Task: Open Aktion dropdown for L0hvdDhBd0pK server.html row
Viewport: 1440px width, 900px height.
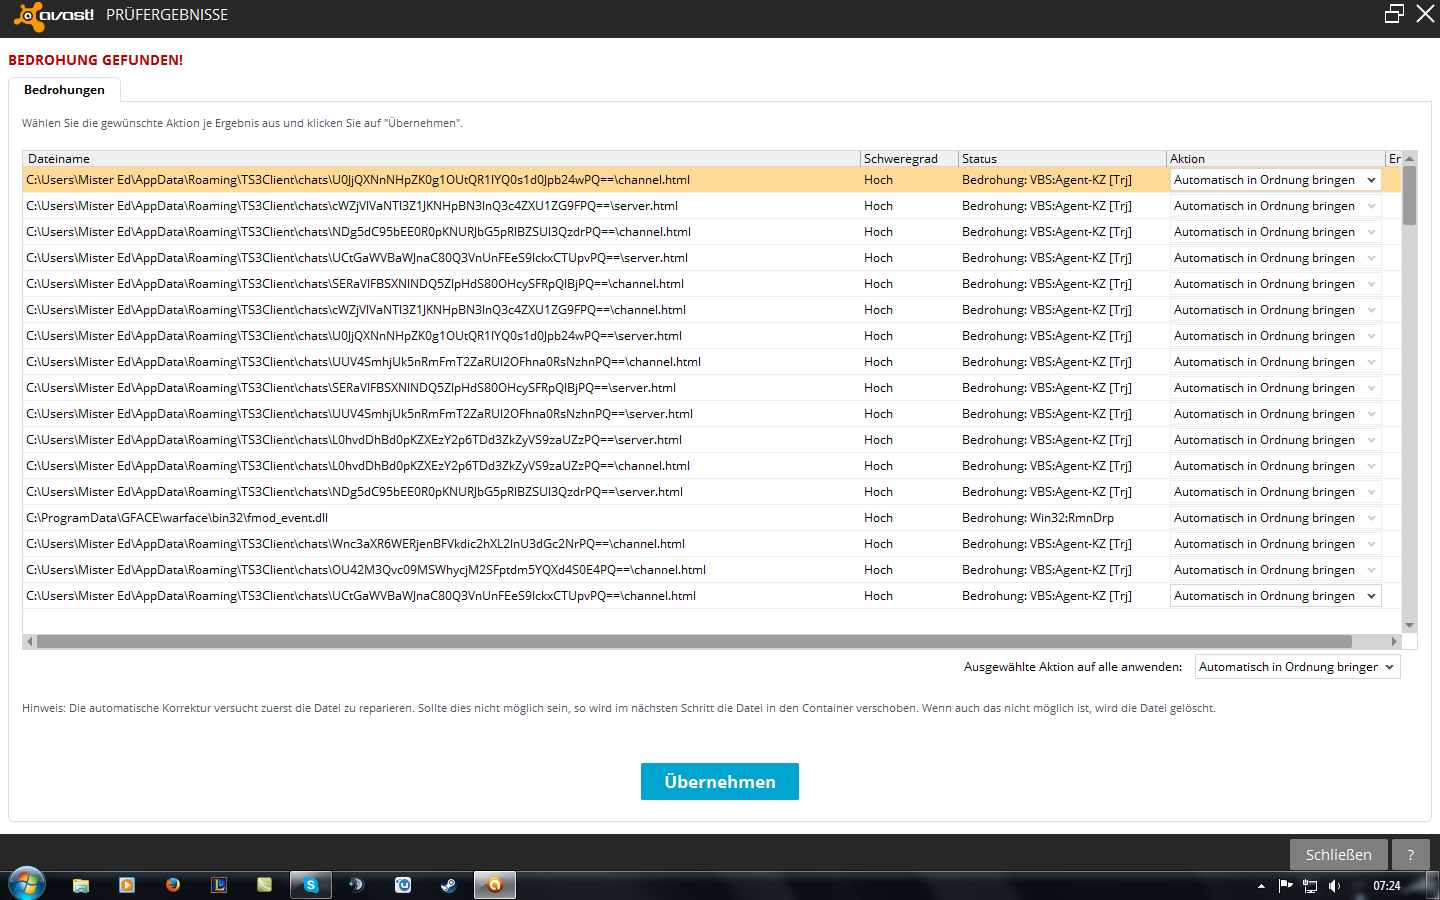Action: pyautogui.click(x=1275, y=440)
